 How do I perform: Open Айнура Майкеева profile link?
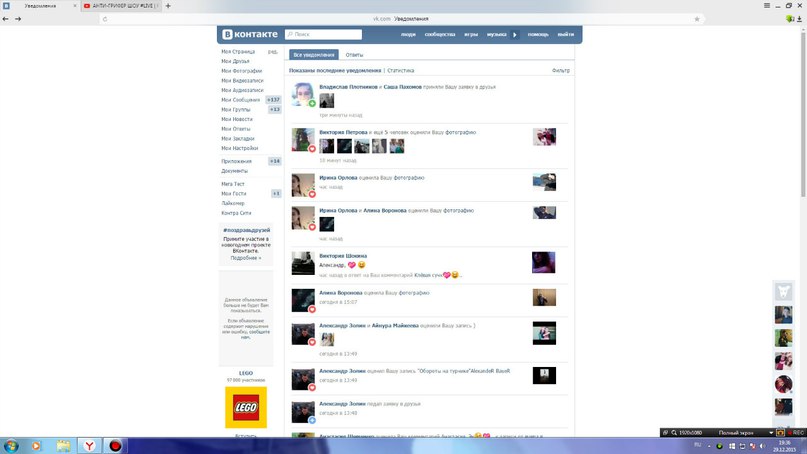[395, 326]
